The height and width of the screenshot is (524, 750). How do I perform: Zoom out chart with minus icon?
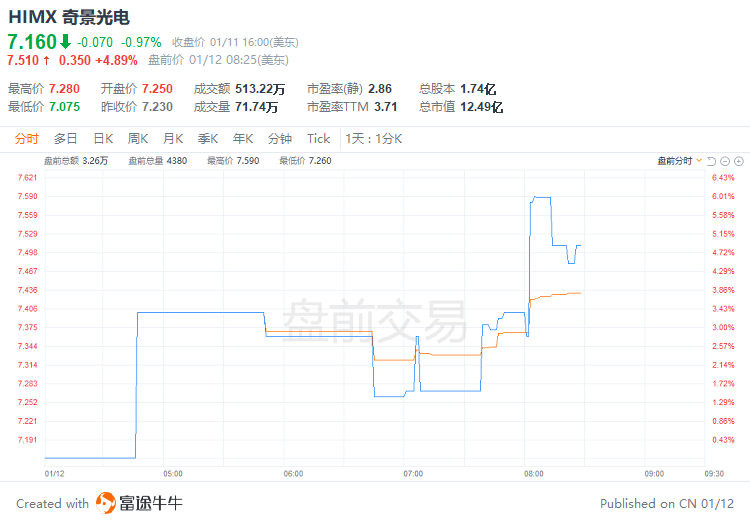click(725, 161)
